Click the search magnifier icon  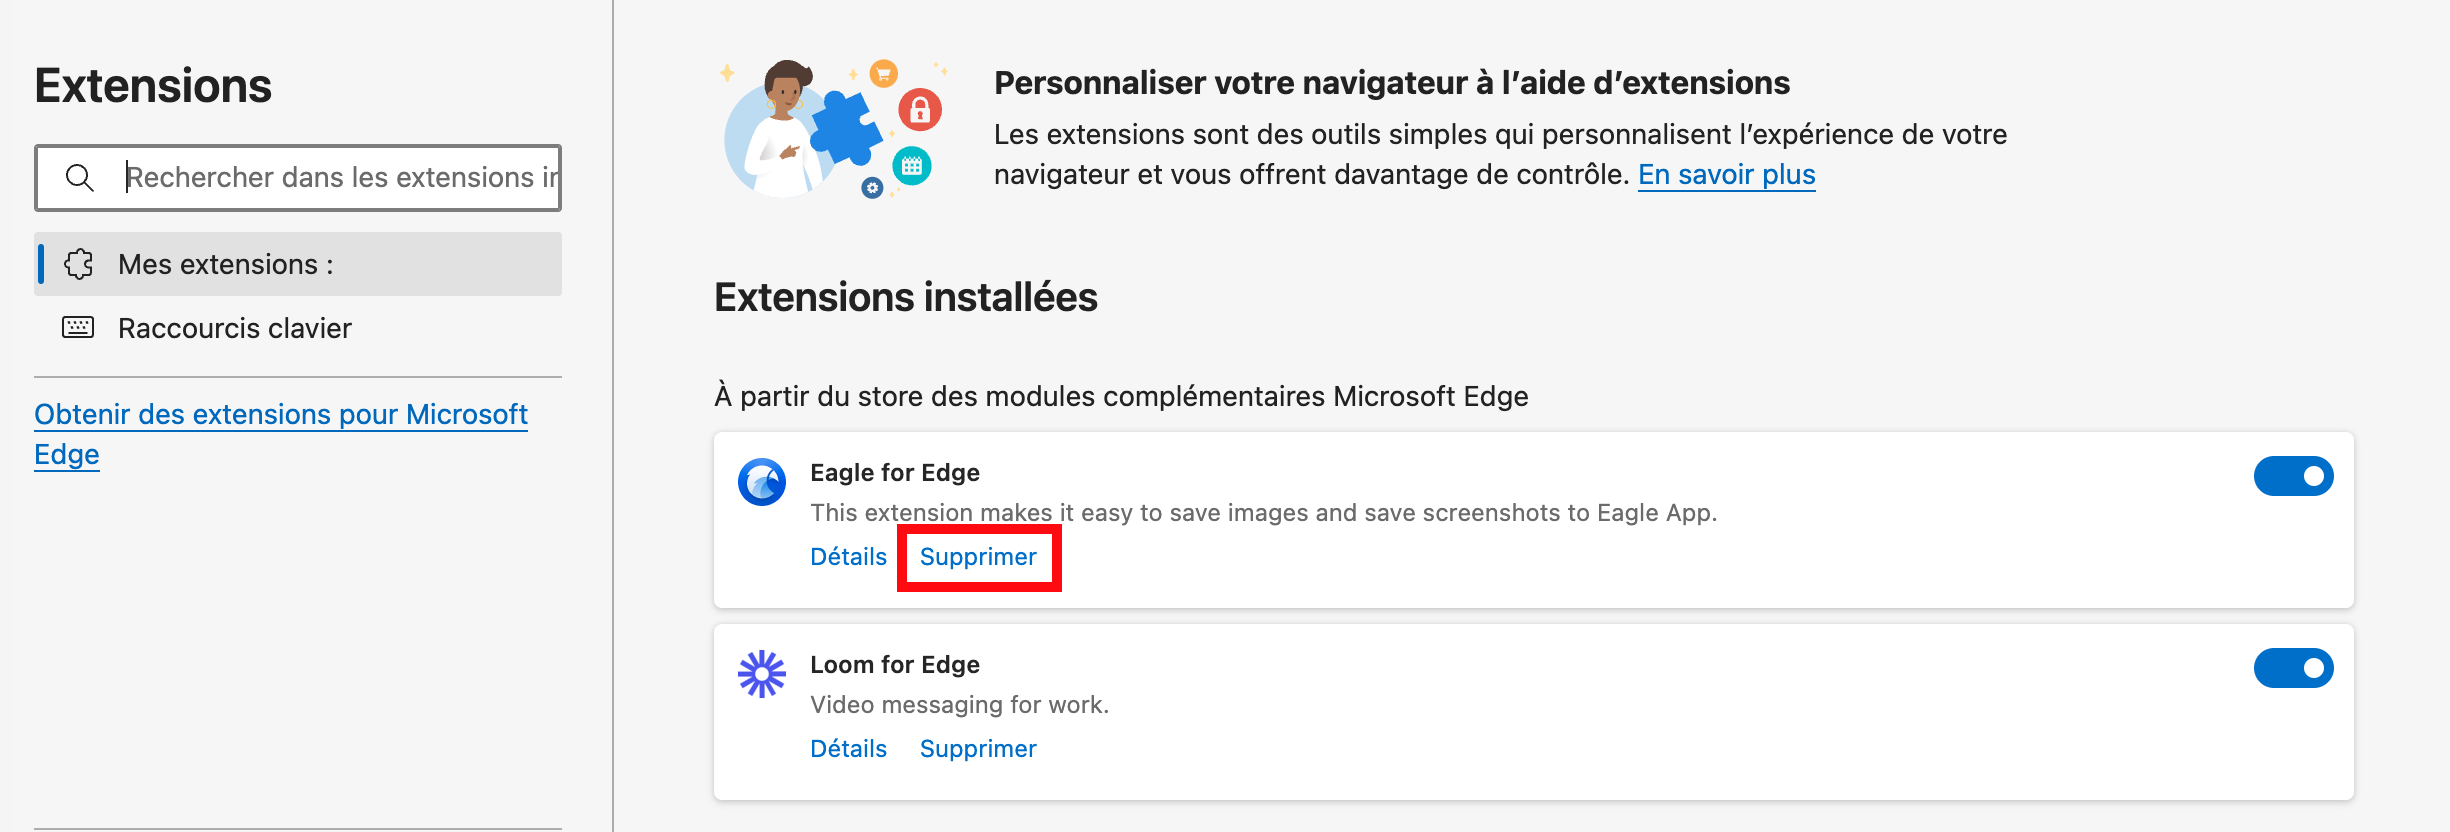(x=79, y=178)
